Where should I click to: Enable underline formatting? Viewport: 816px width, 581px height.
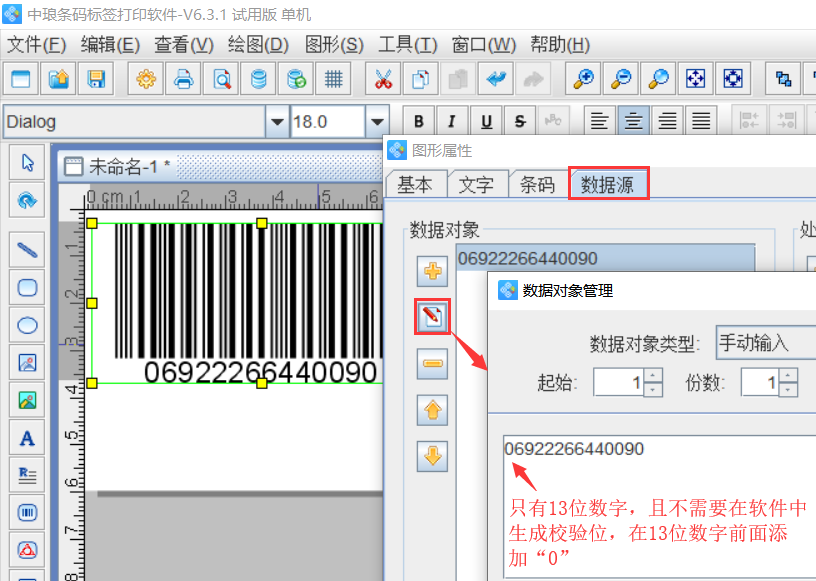(x=485, y=120)
